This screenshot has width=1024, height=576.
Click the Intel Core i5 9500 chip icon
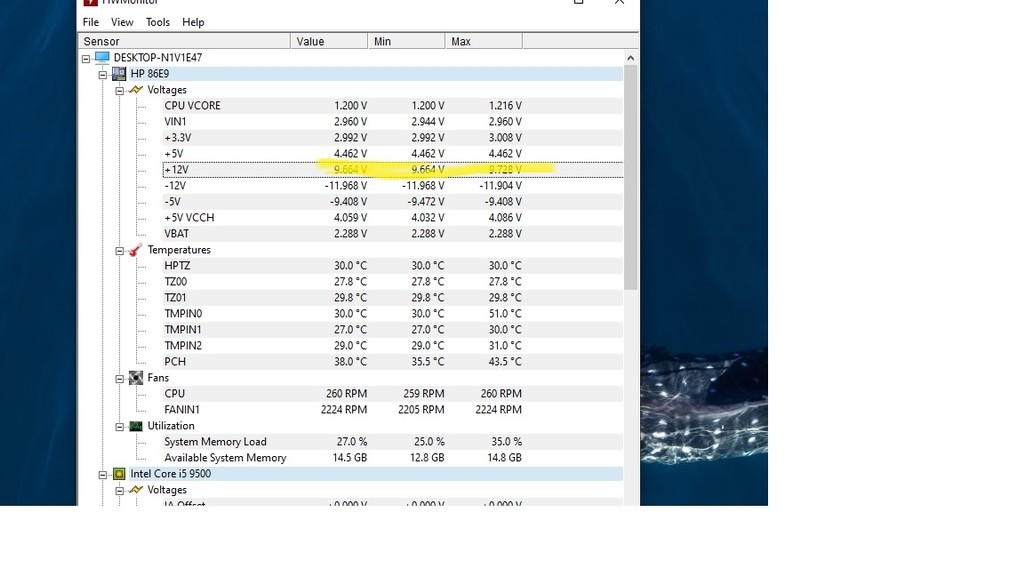pyautogui.click(x=119, y=473)
